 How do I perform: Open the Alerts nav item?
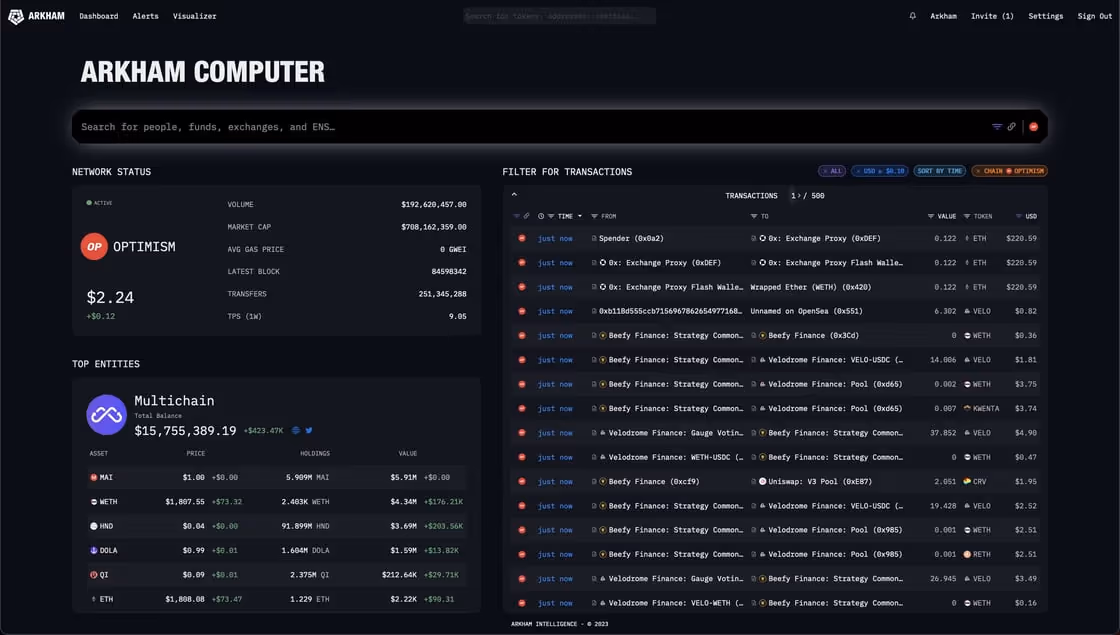[146, 16]
